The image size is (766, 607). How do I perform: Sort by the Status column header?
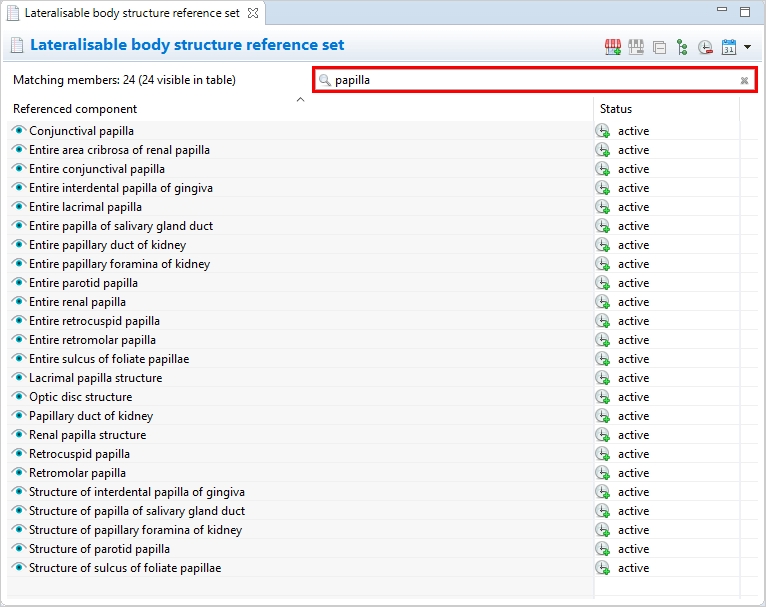616,109
